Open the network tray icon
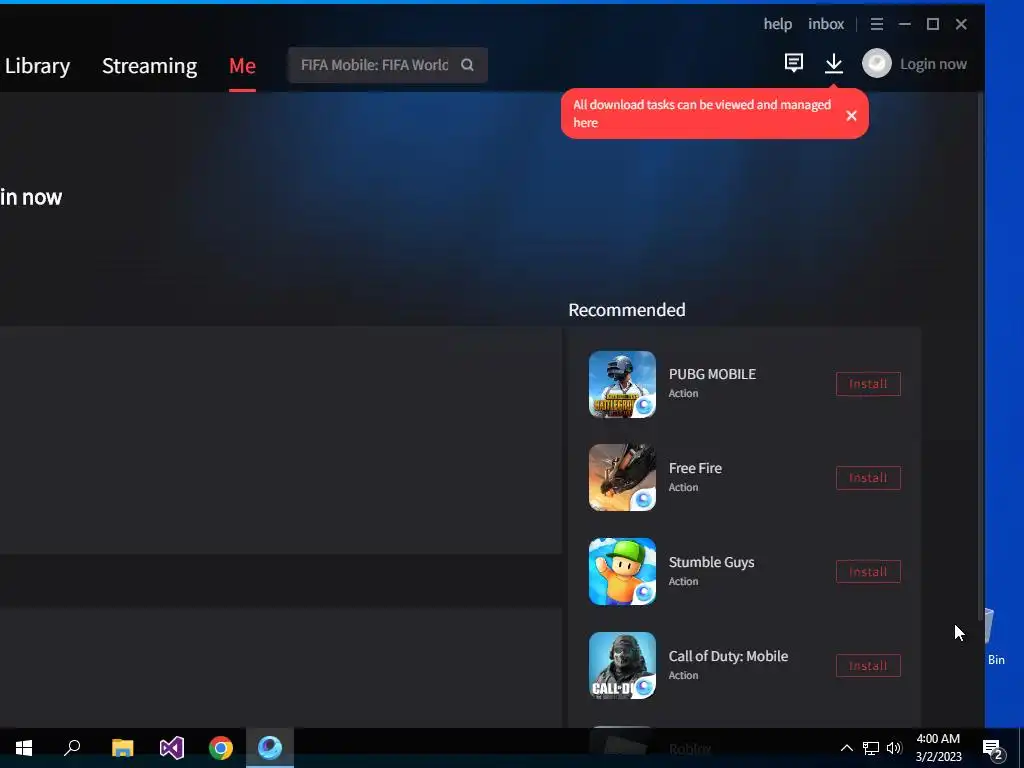Viewport: 1024px width, 768px height. point(871,748)
